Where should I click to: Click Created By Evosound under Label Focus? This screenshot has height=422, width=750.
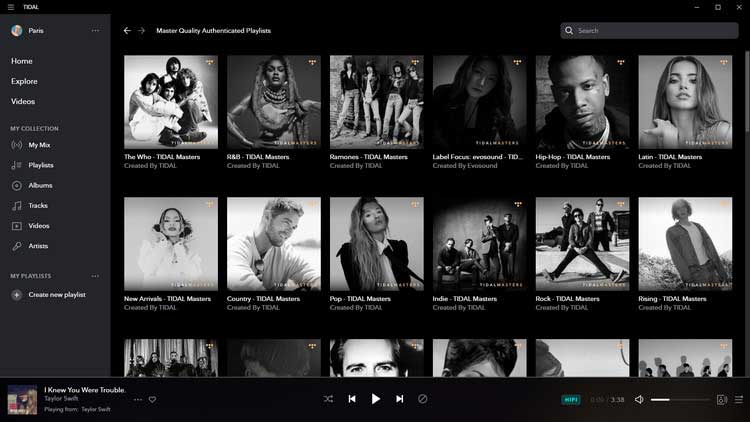465,166
